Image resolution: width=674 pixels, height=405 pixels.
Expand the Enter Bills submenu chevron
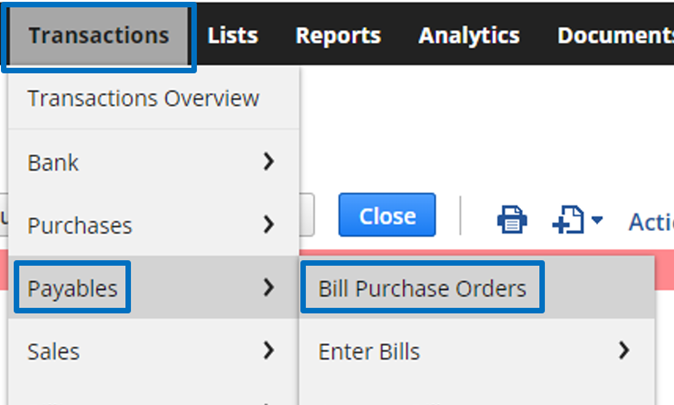[624, 350]
